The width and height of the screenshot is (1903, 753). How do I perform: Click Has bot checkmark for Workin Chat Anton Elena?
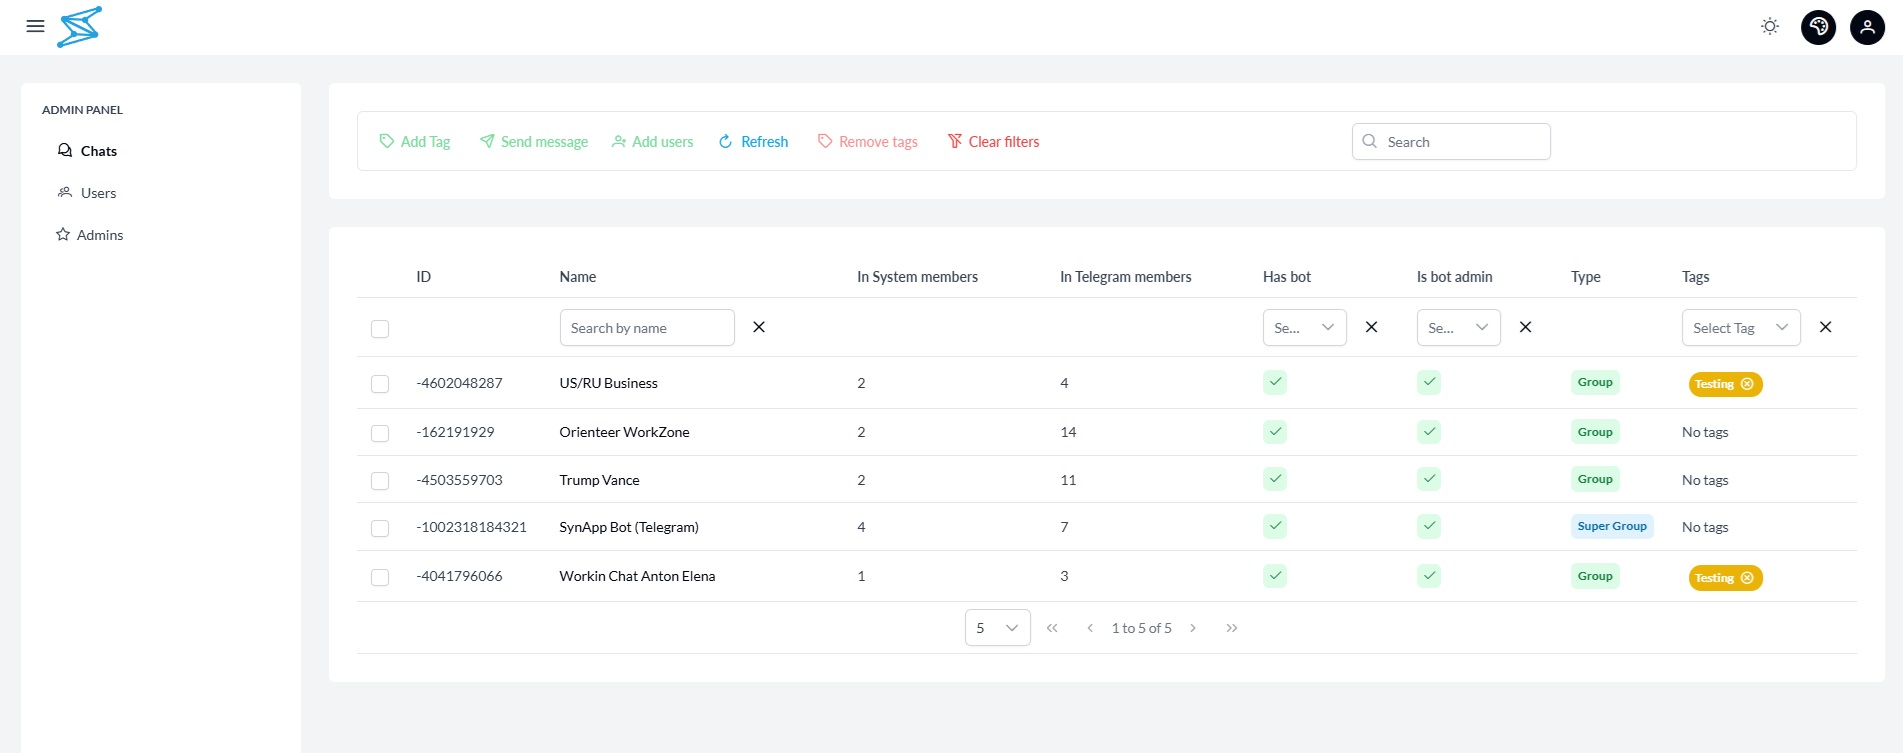(1275, 576)
